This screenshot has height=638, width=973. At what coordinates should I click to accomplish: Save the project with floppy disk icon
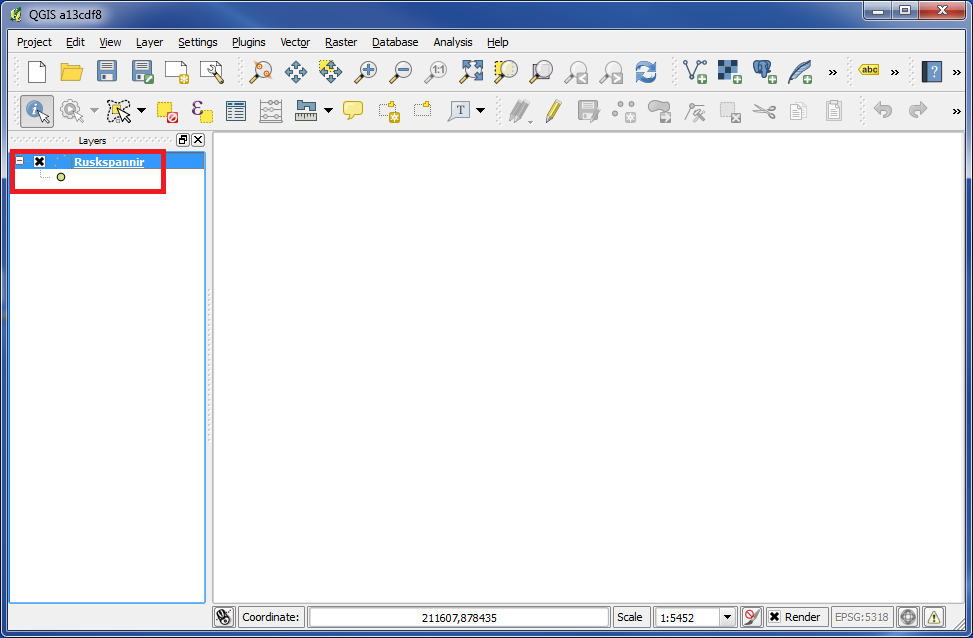click(107, 71)
